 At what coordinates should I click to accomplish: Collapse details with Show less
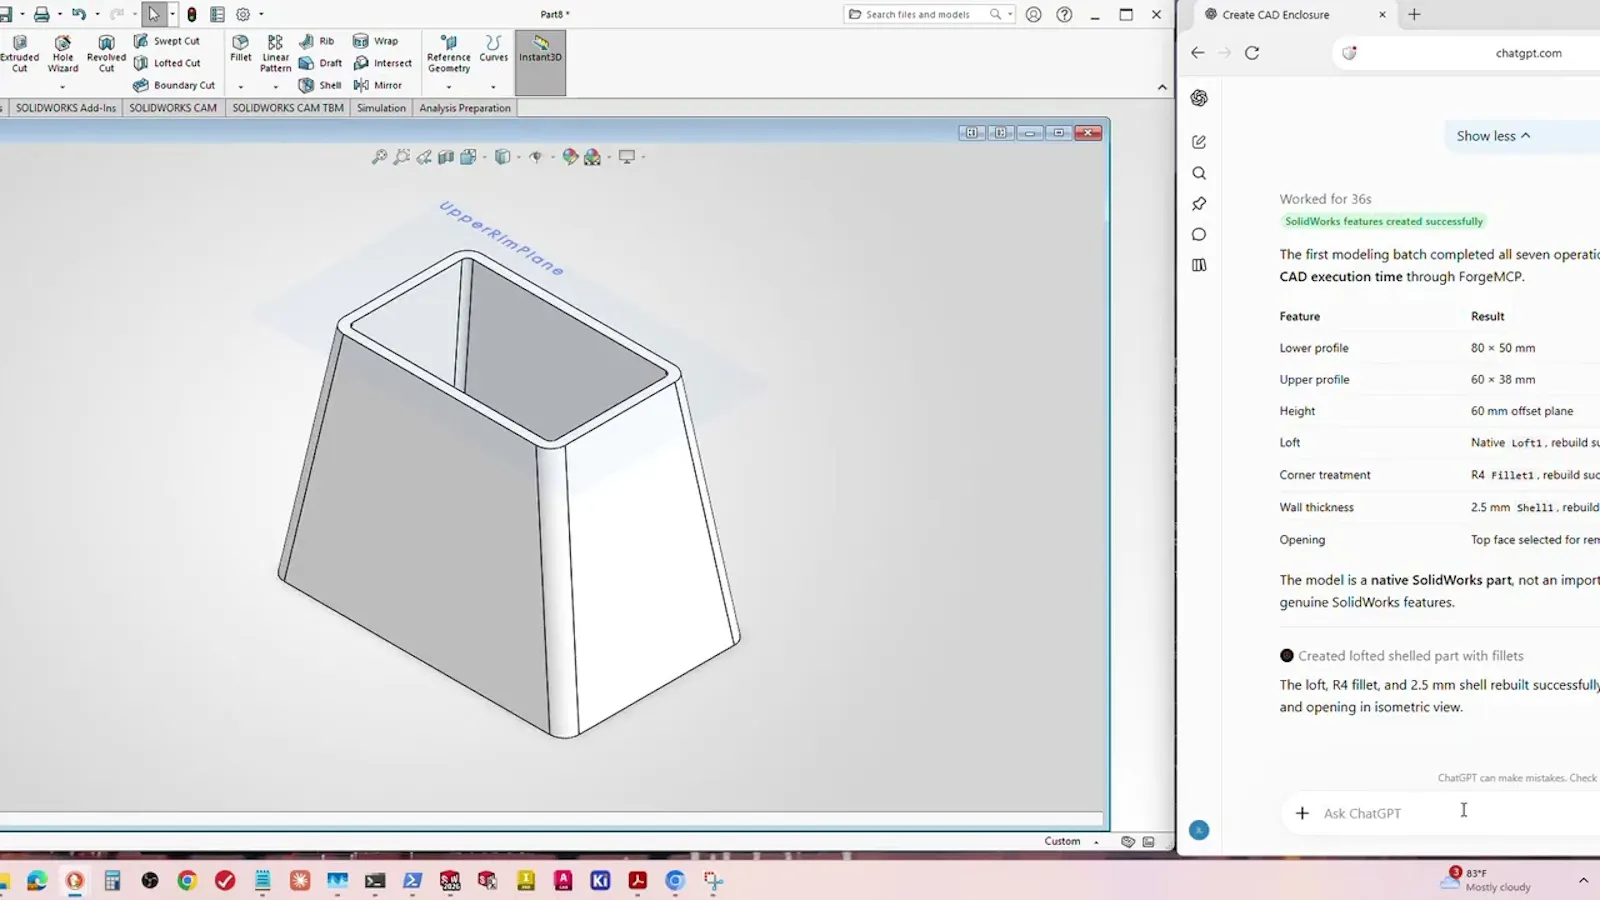point(1493,136)
